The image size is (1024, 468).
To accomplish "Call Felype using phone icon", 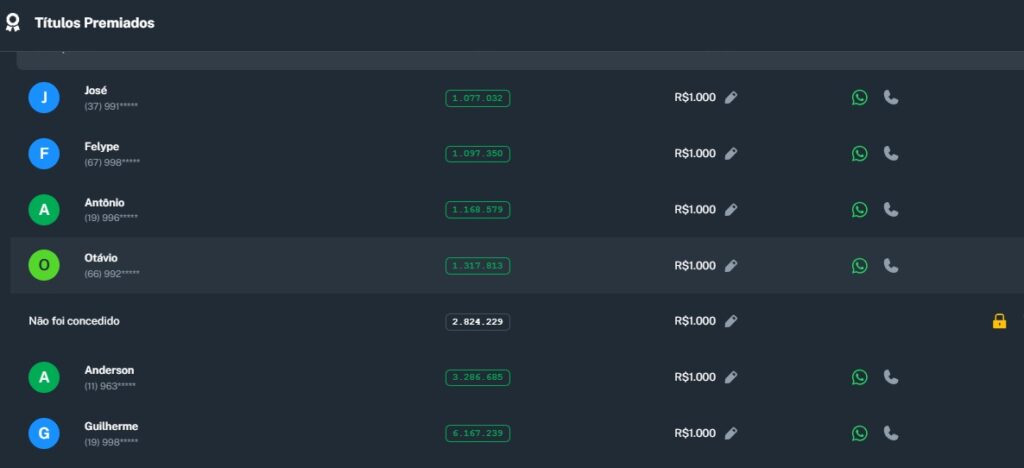I will (x=891, y=154).
